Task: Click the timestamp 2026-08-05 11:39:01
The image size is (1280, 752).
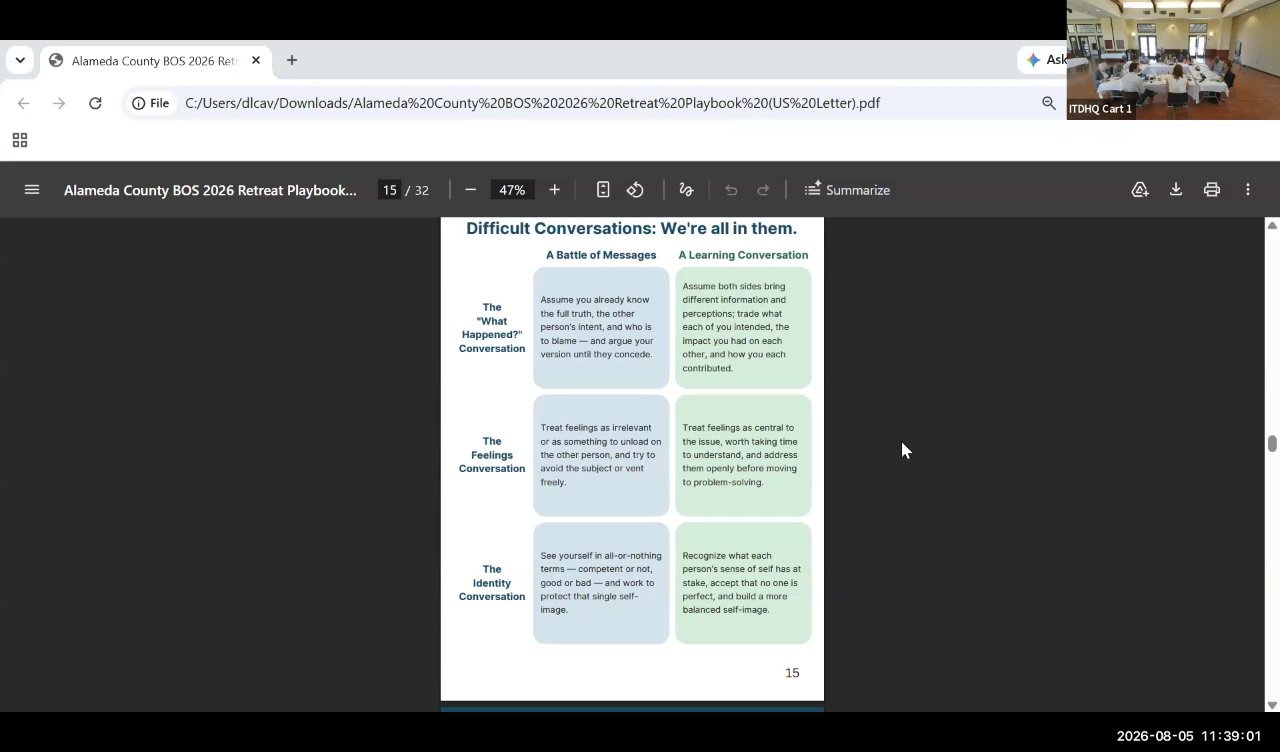Action: coord(1189,736)
